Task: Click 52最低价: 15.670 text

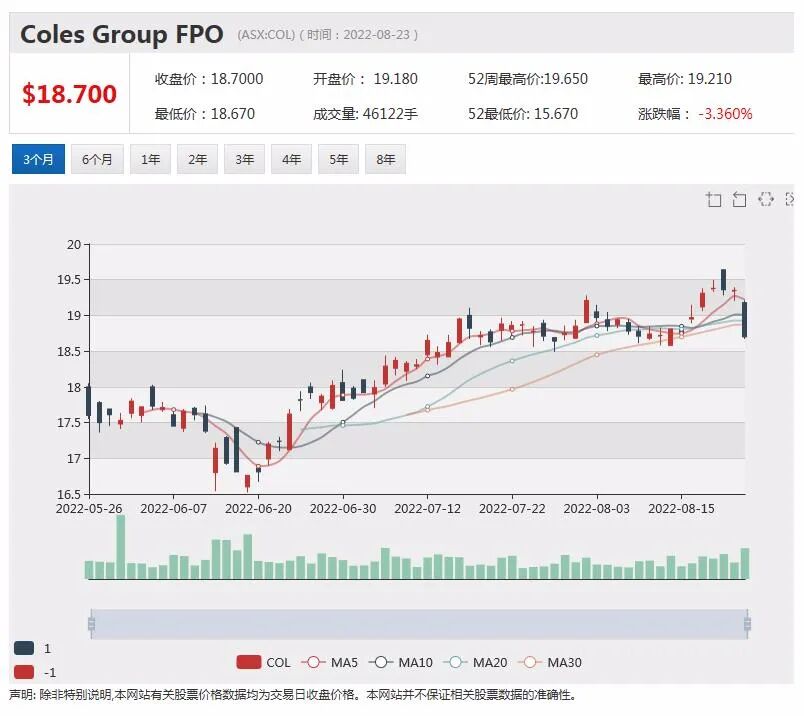Action: coord(522,113)
